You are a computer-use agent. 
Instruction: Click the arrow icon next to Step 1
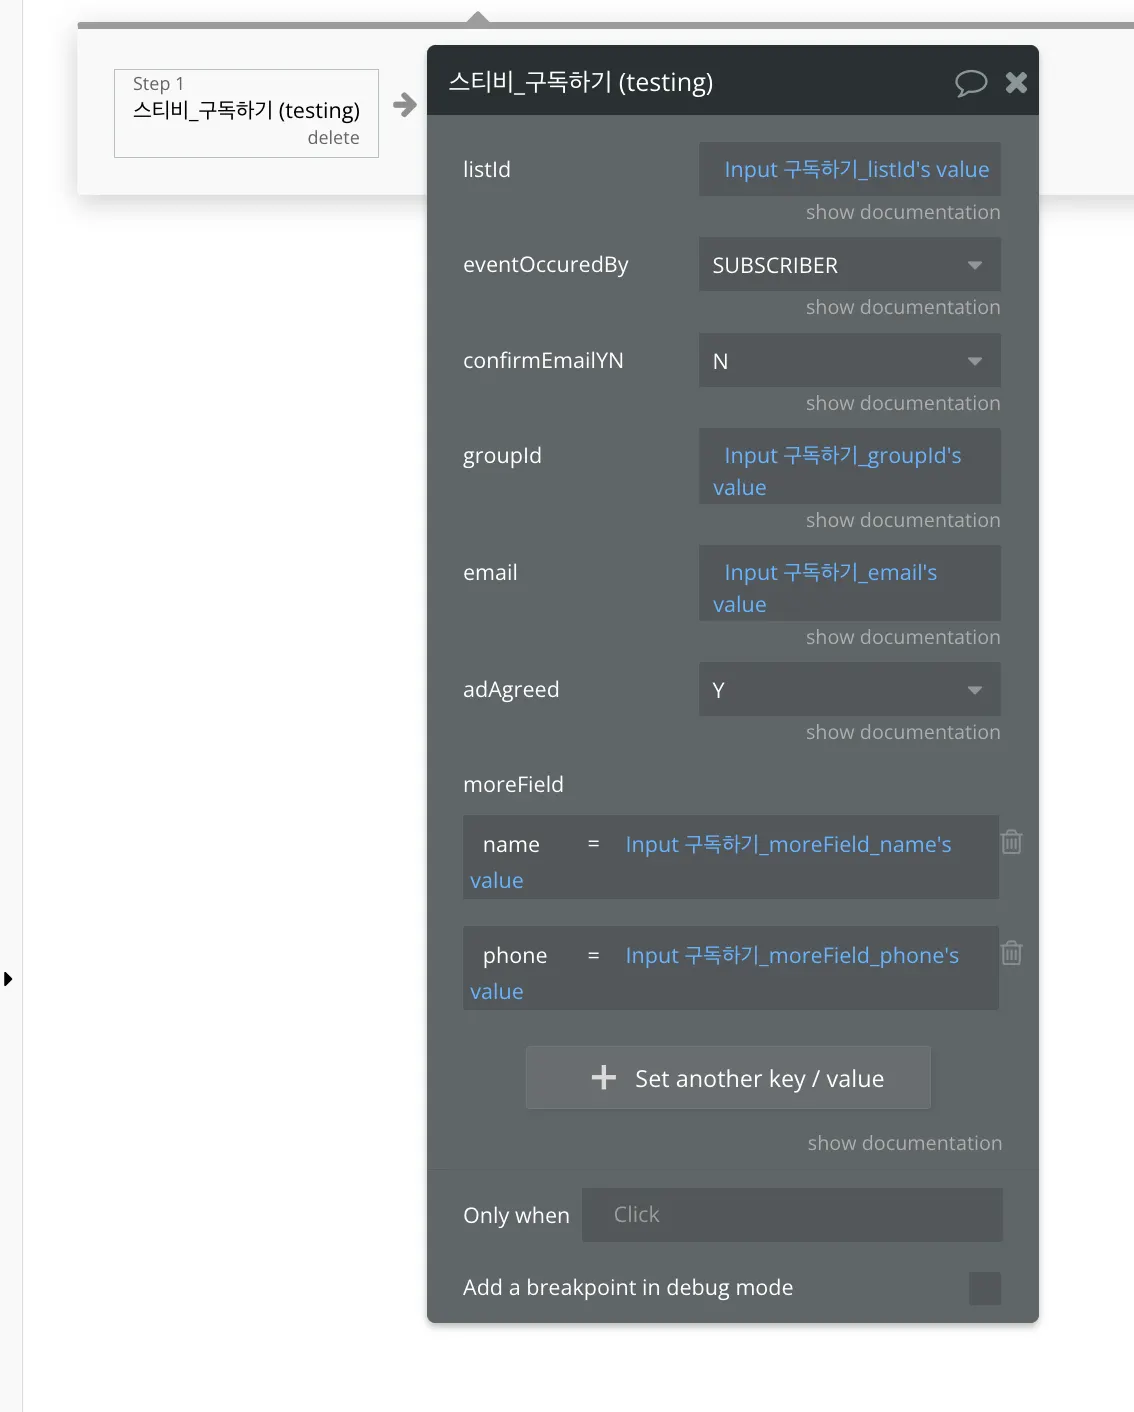coord(405,105)
